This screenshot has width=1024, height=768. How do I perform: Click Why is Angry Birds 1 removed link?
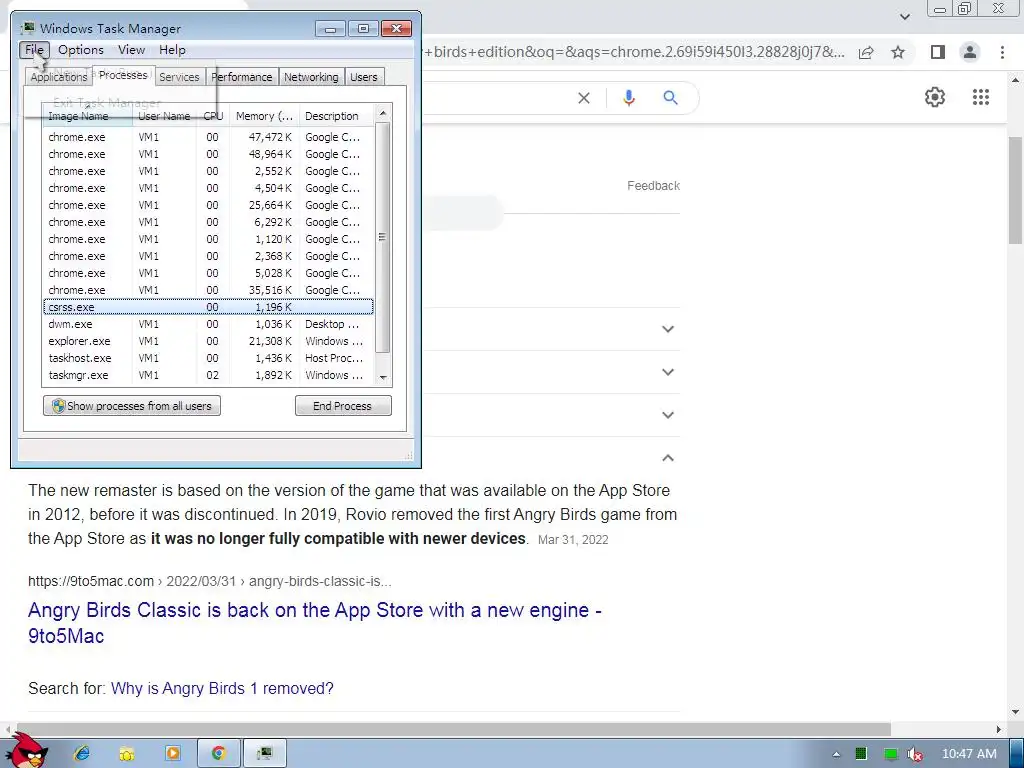tap(222, 688)
